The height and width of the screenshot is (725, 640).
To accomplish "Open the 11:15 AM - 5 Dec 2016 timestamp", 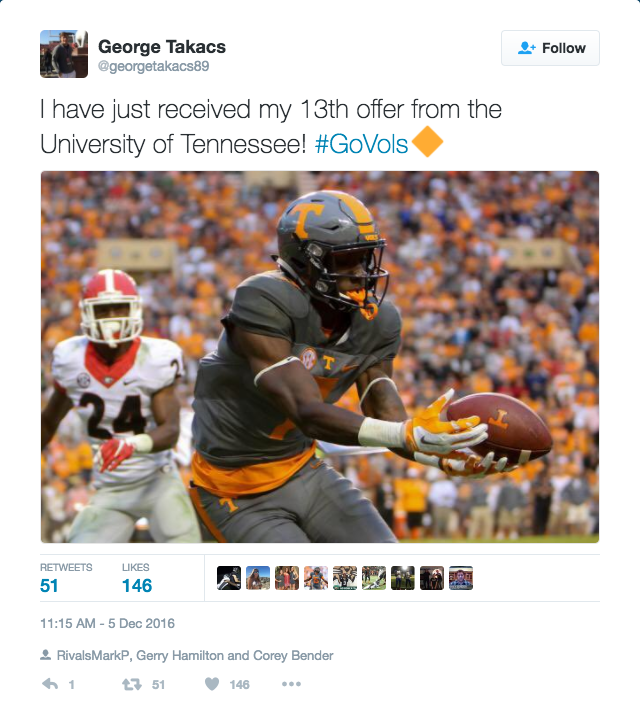I will tap(107, 623).
